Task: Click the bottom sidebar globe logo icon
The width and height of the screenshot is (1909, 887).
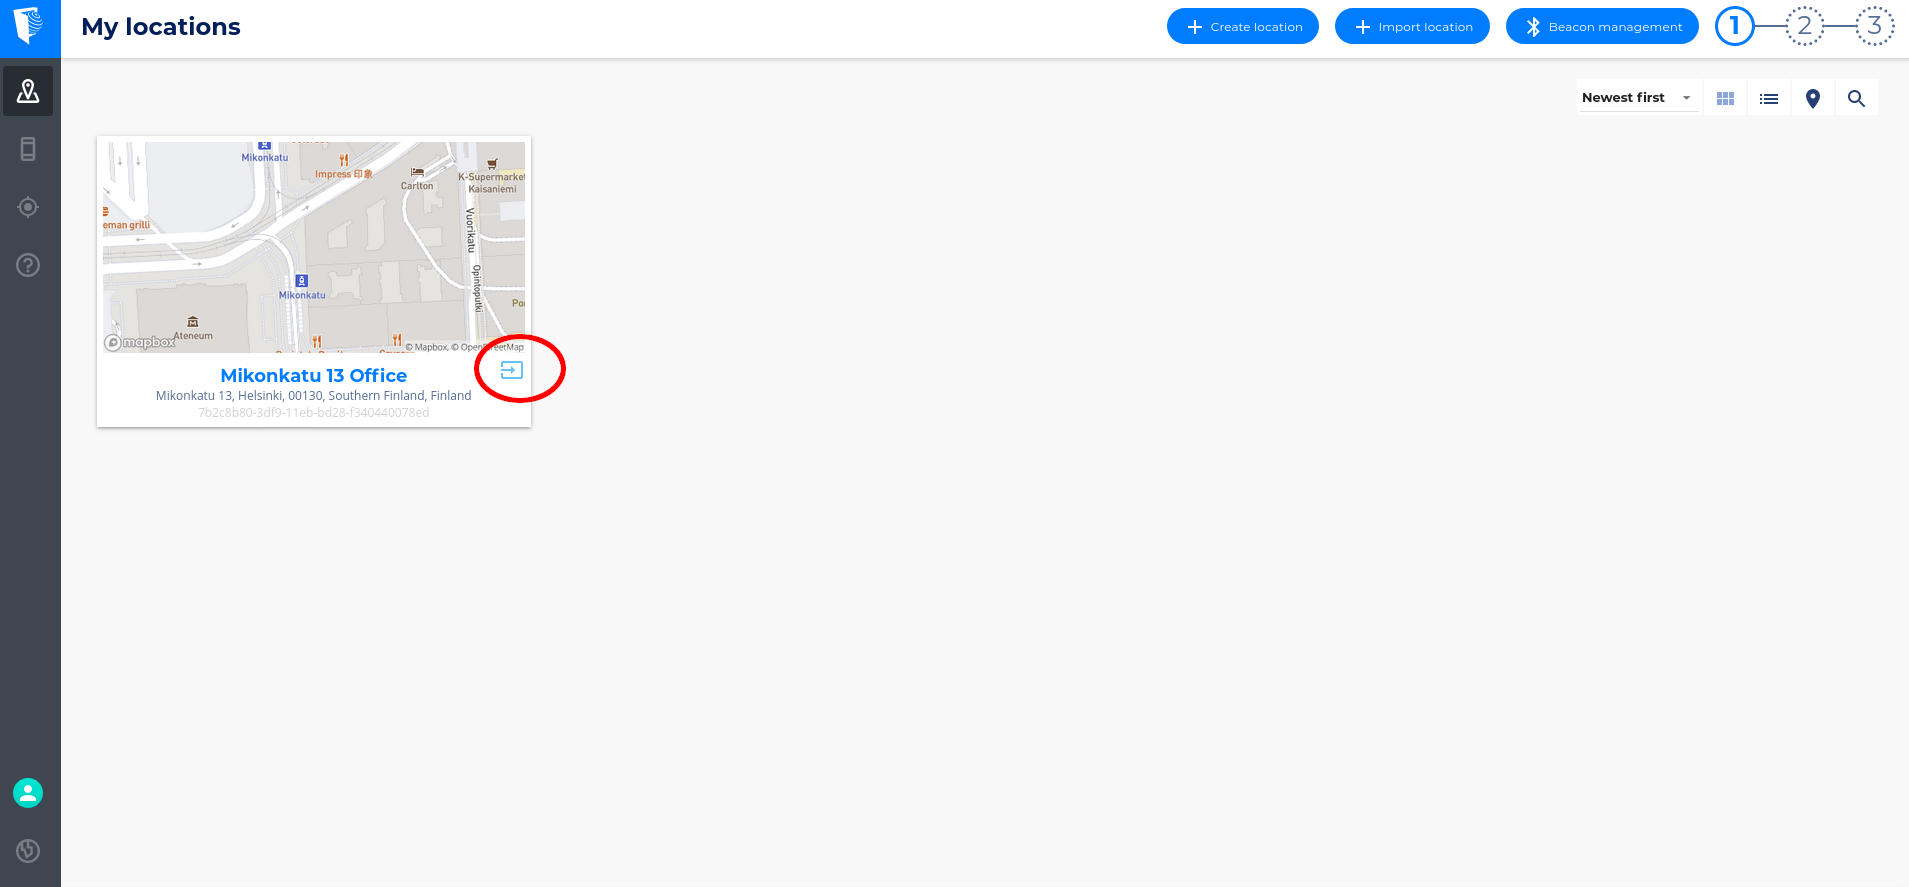Action: click(28, 850)
